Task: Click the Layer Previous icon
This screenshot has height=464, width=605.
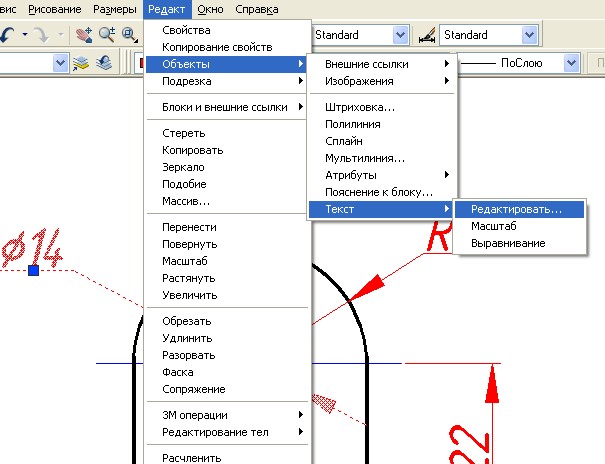Action: (x=104, y=63)
